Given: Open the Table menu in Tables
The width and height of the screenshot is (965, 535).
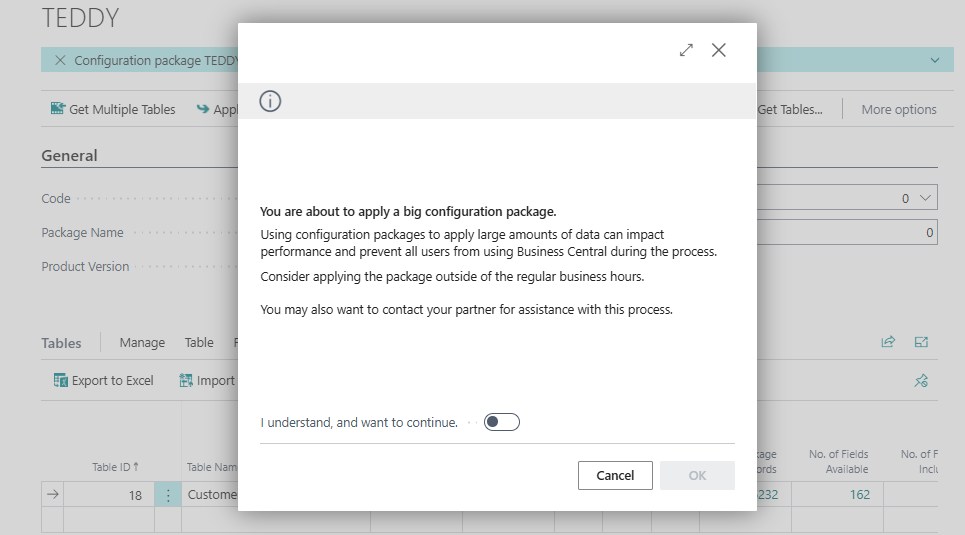Looking at the screenshot, I should pyautogui.click(x=199, y=342).
